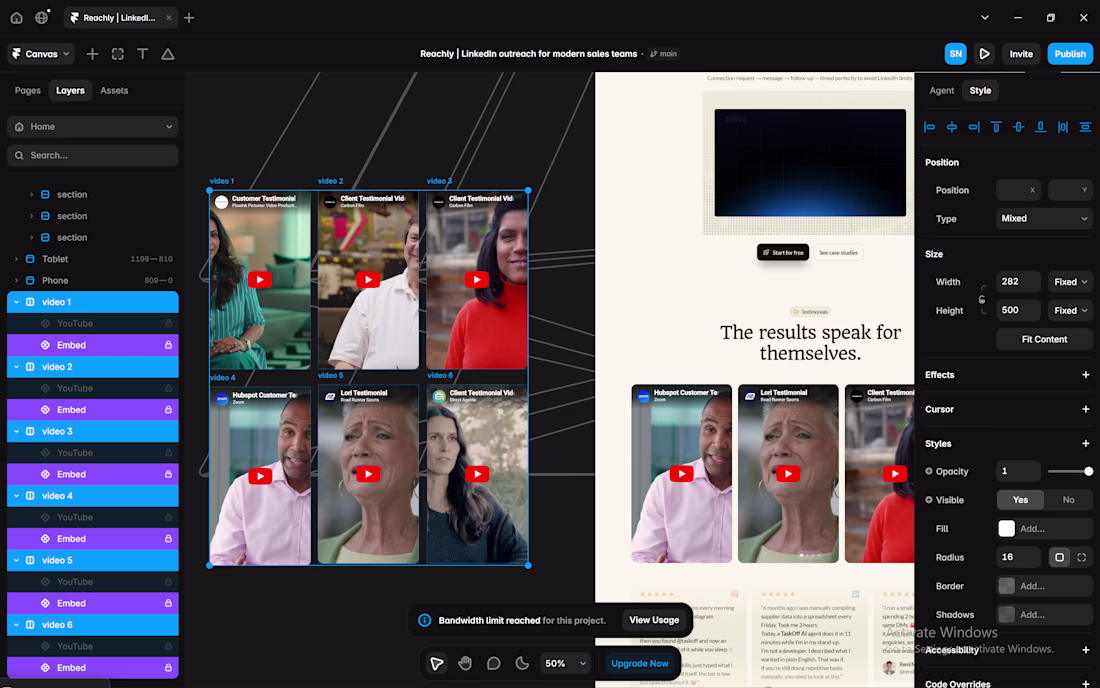Align selection to bottom edge
This screenshot has height=688, width=1100.
point(1040,127)
